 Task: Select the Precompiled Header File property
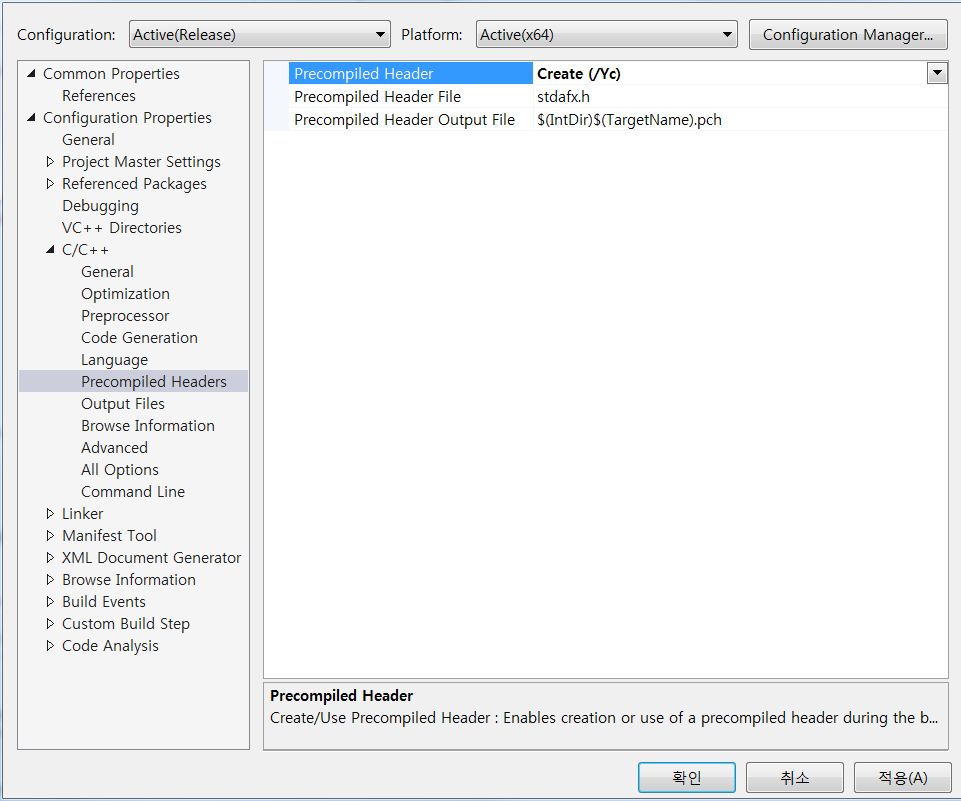click(411, 97)
